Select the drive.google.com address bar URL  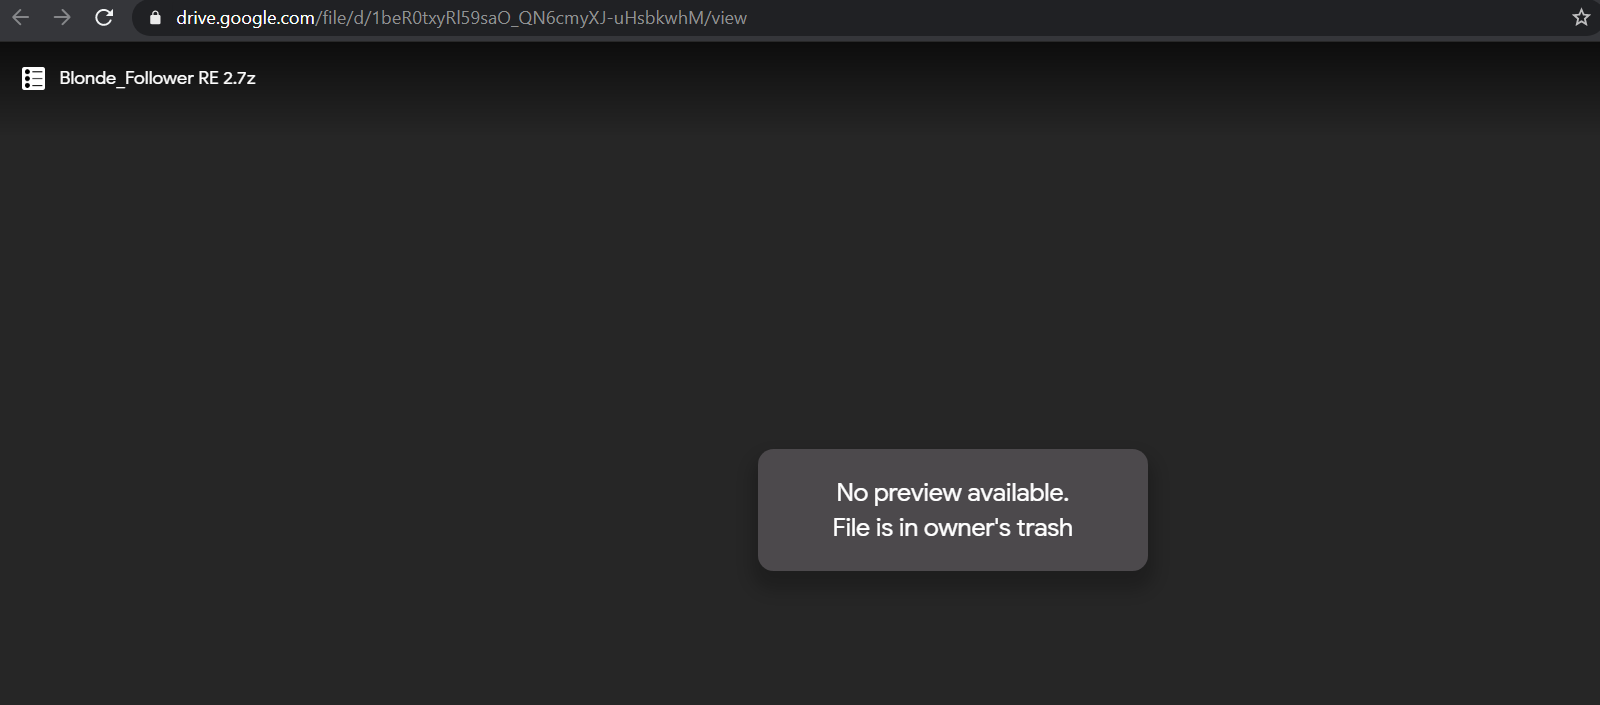coord(461,18)
